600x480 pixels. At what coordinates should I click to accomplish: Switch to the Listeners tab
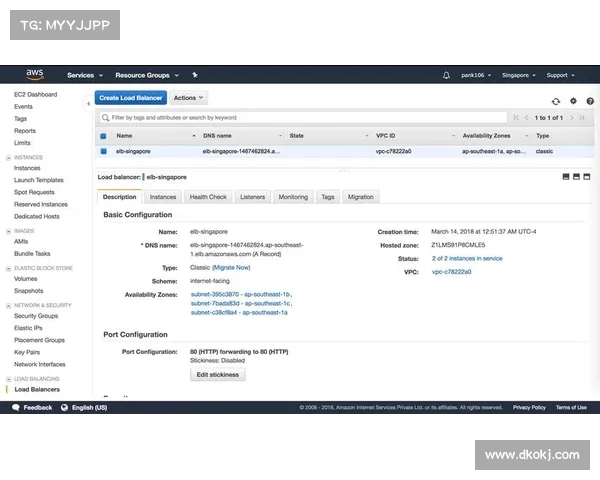(253, 197)
